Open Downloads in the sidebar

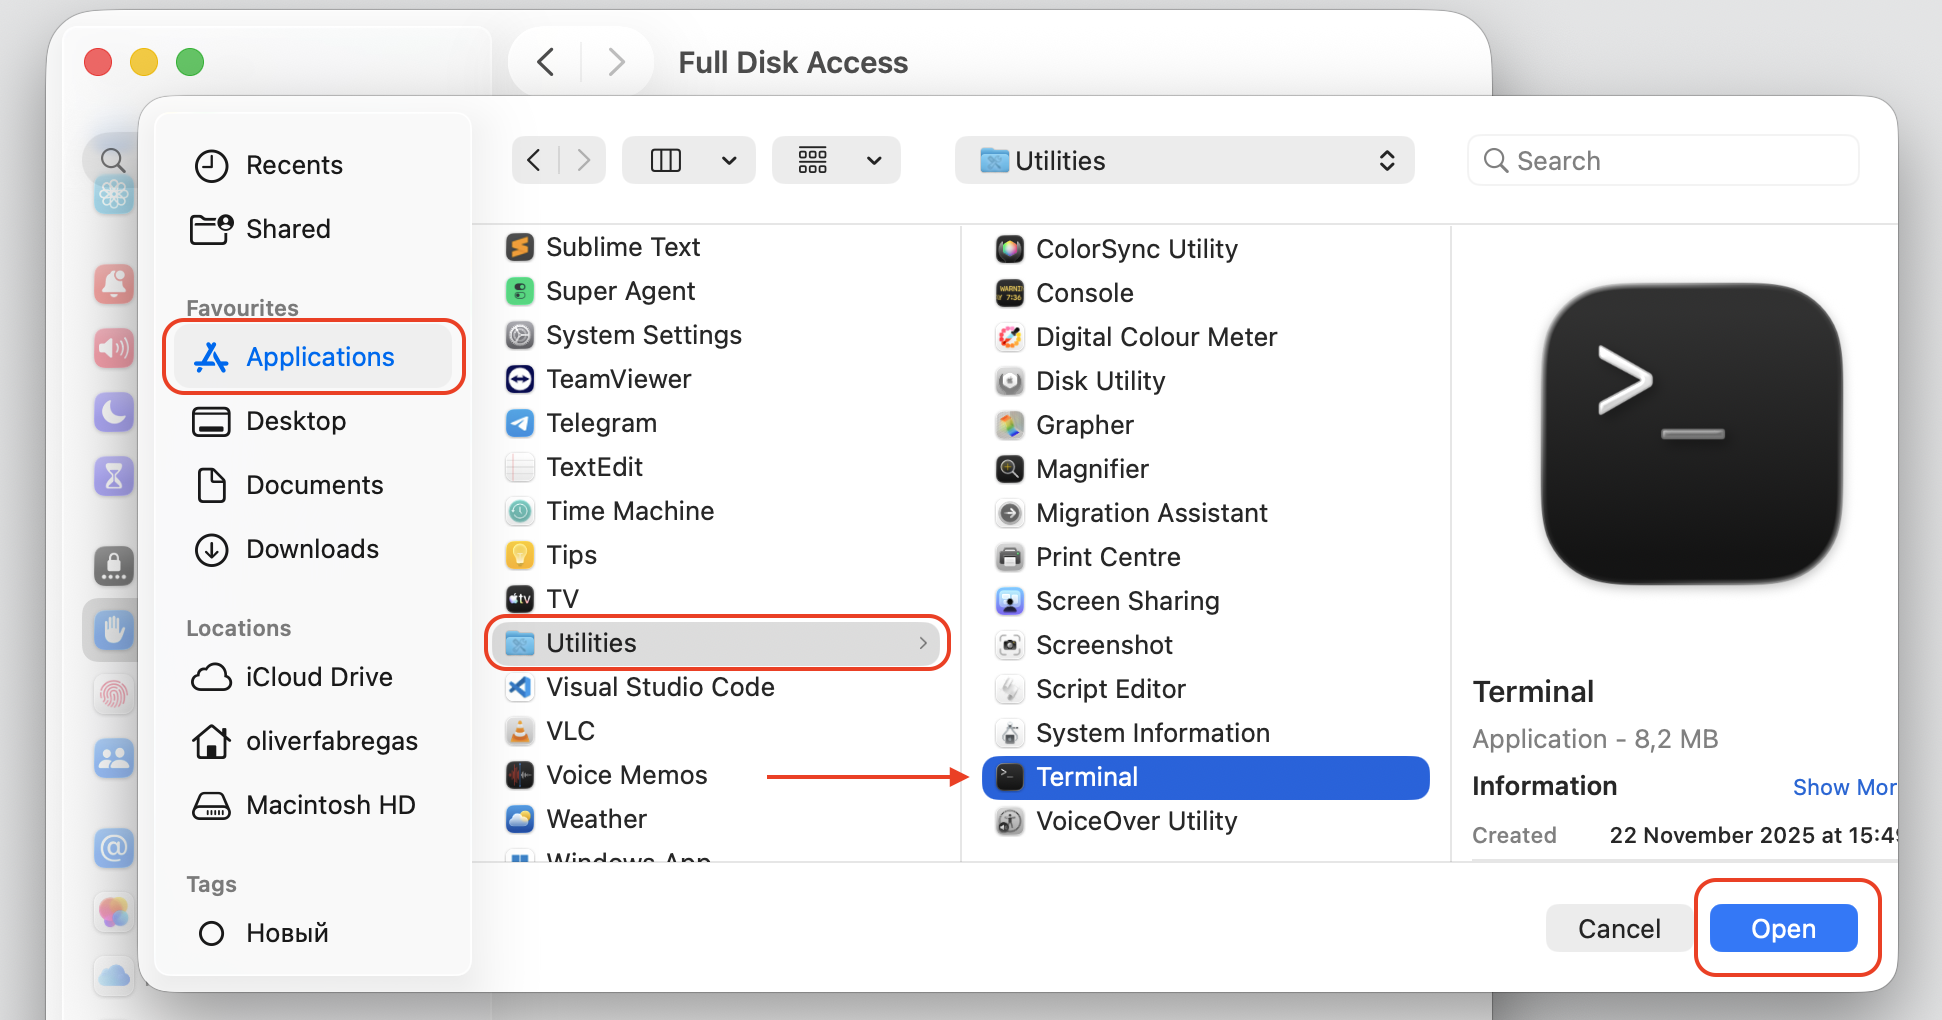(315, 549)
